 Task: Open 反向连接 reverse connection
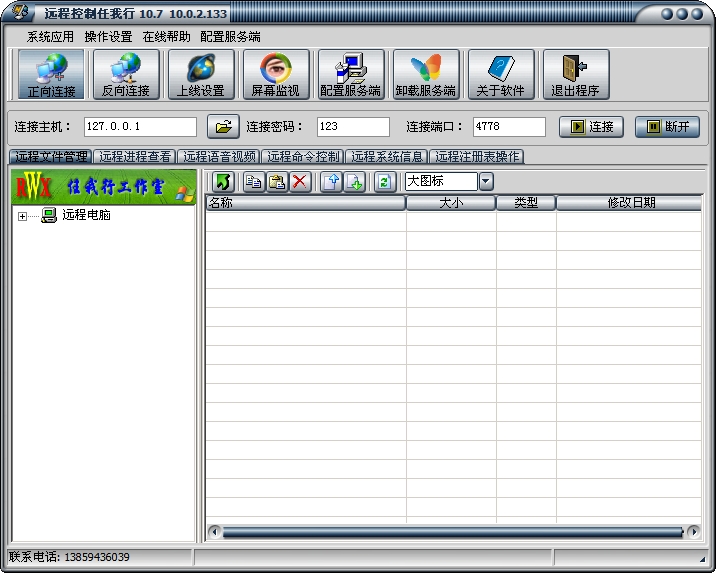[x=126, y=74]
